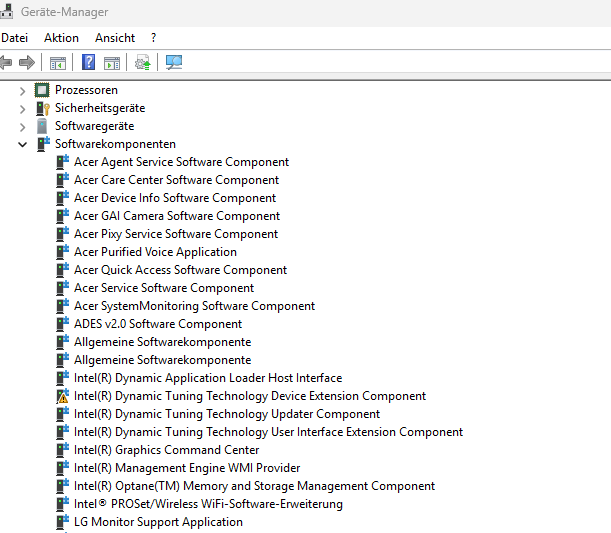Select Intel(R) Graphics Command Center text
The image size is (611, 533).
click(x=166, y=450)
